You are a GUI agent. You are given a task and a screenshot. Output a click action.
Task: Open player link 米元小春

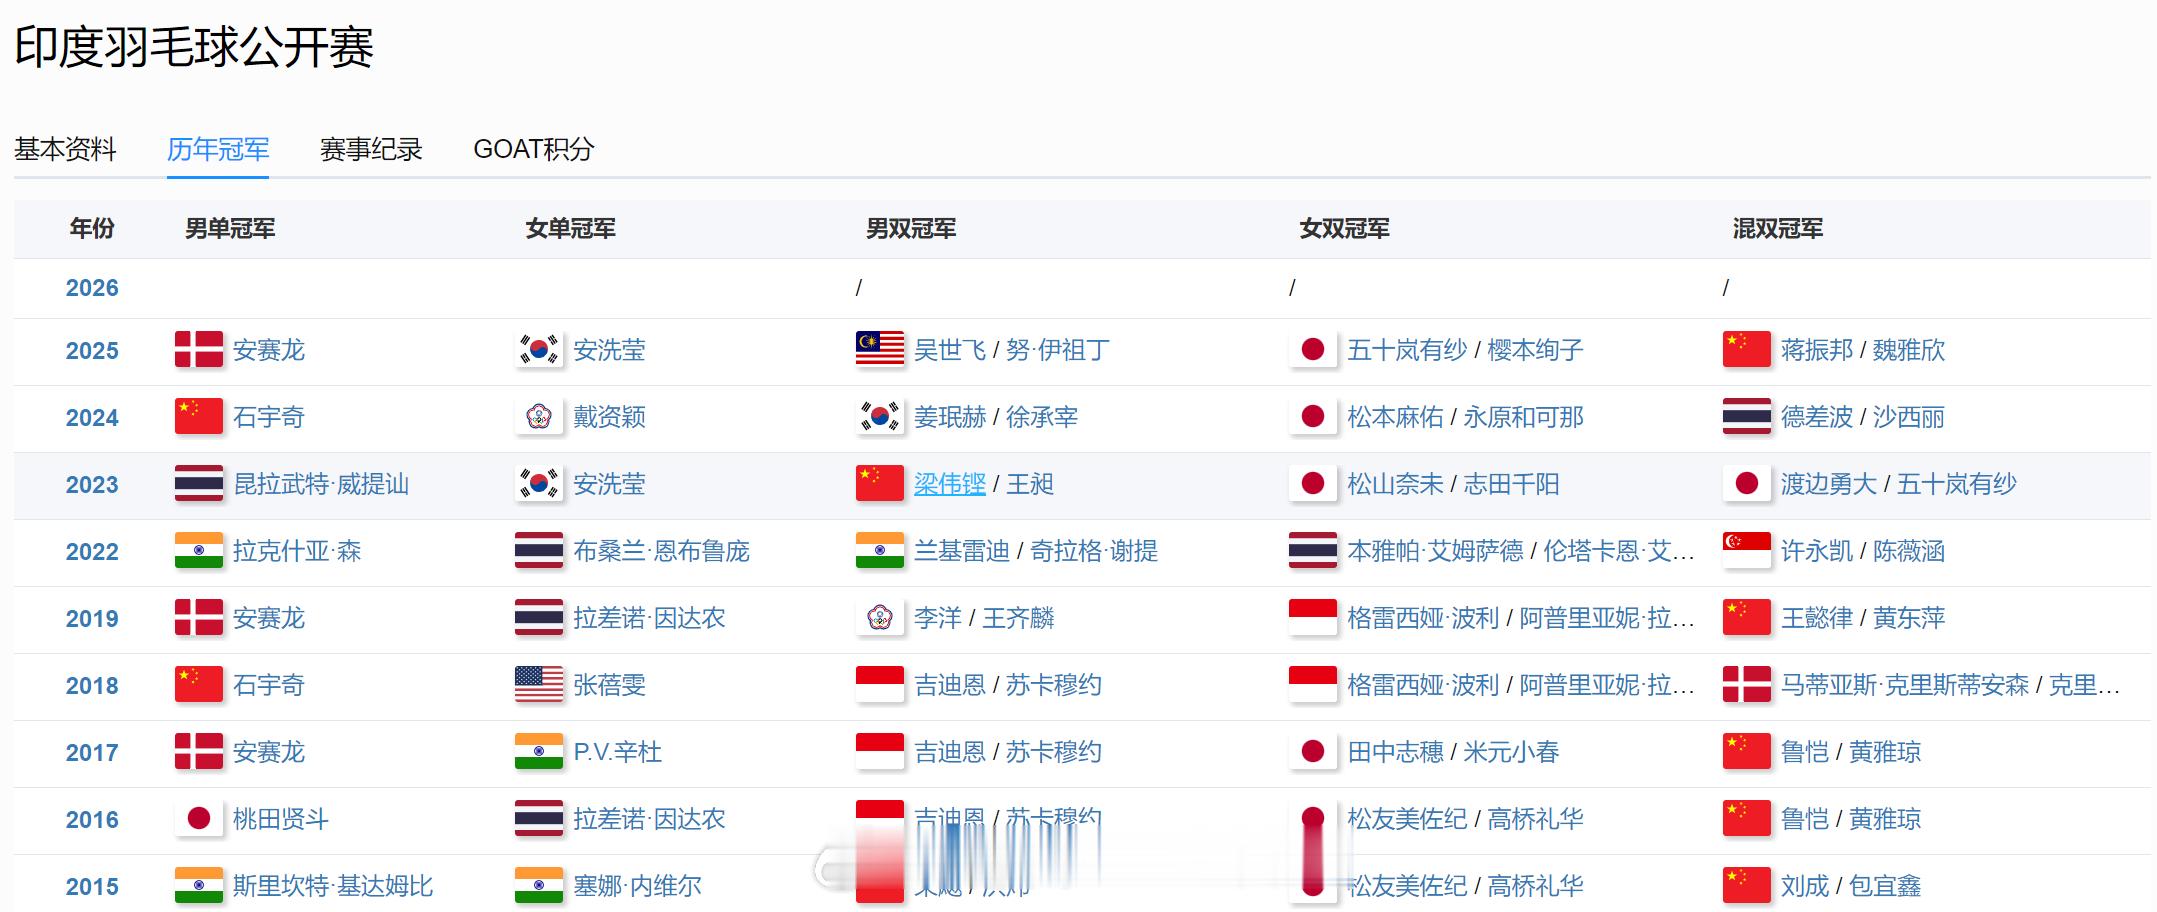pyautogui.click(x=1512, y=752)
